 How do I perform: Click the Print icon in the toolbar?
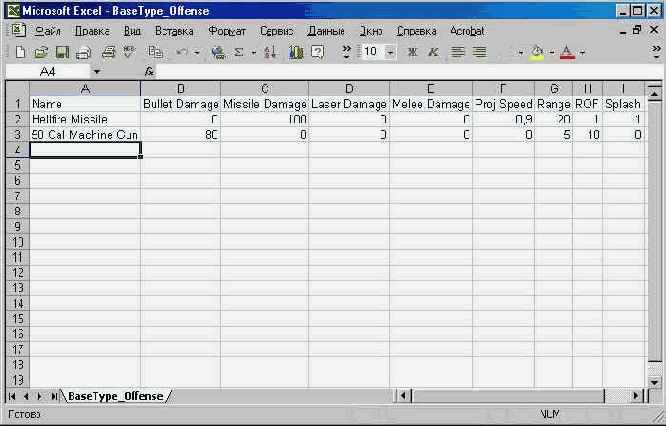point(84,52)
